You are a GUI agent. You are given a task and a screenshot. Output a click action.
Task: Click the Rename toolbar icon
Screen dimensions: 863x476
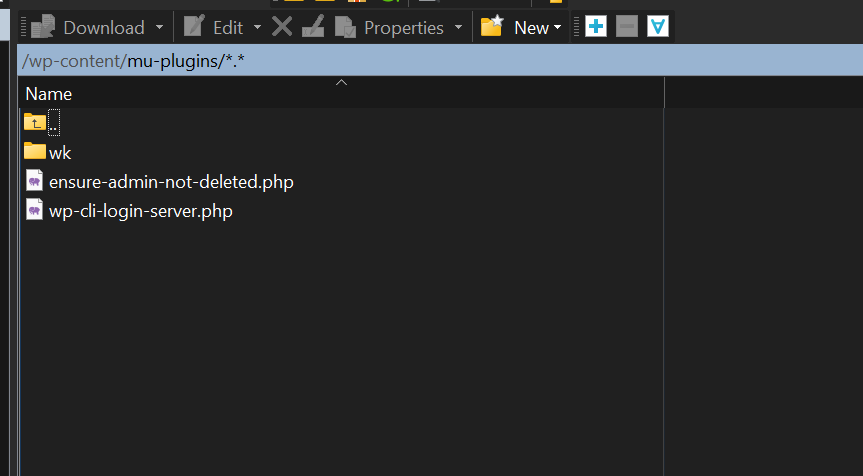[313, 27]
